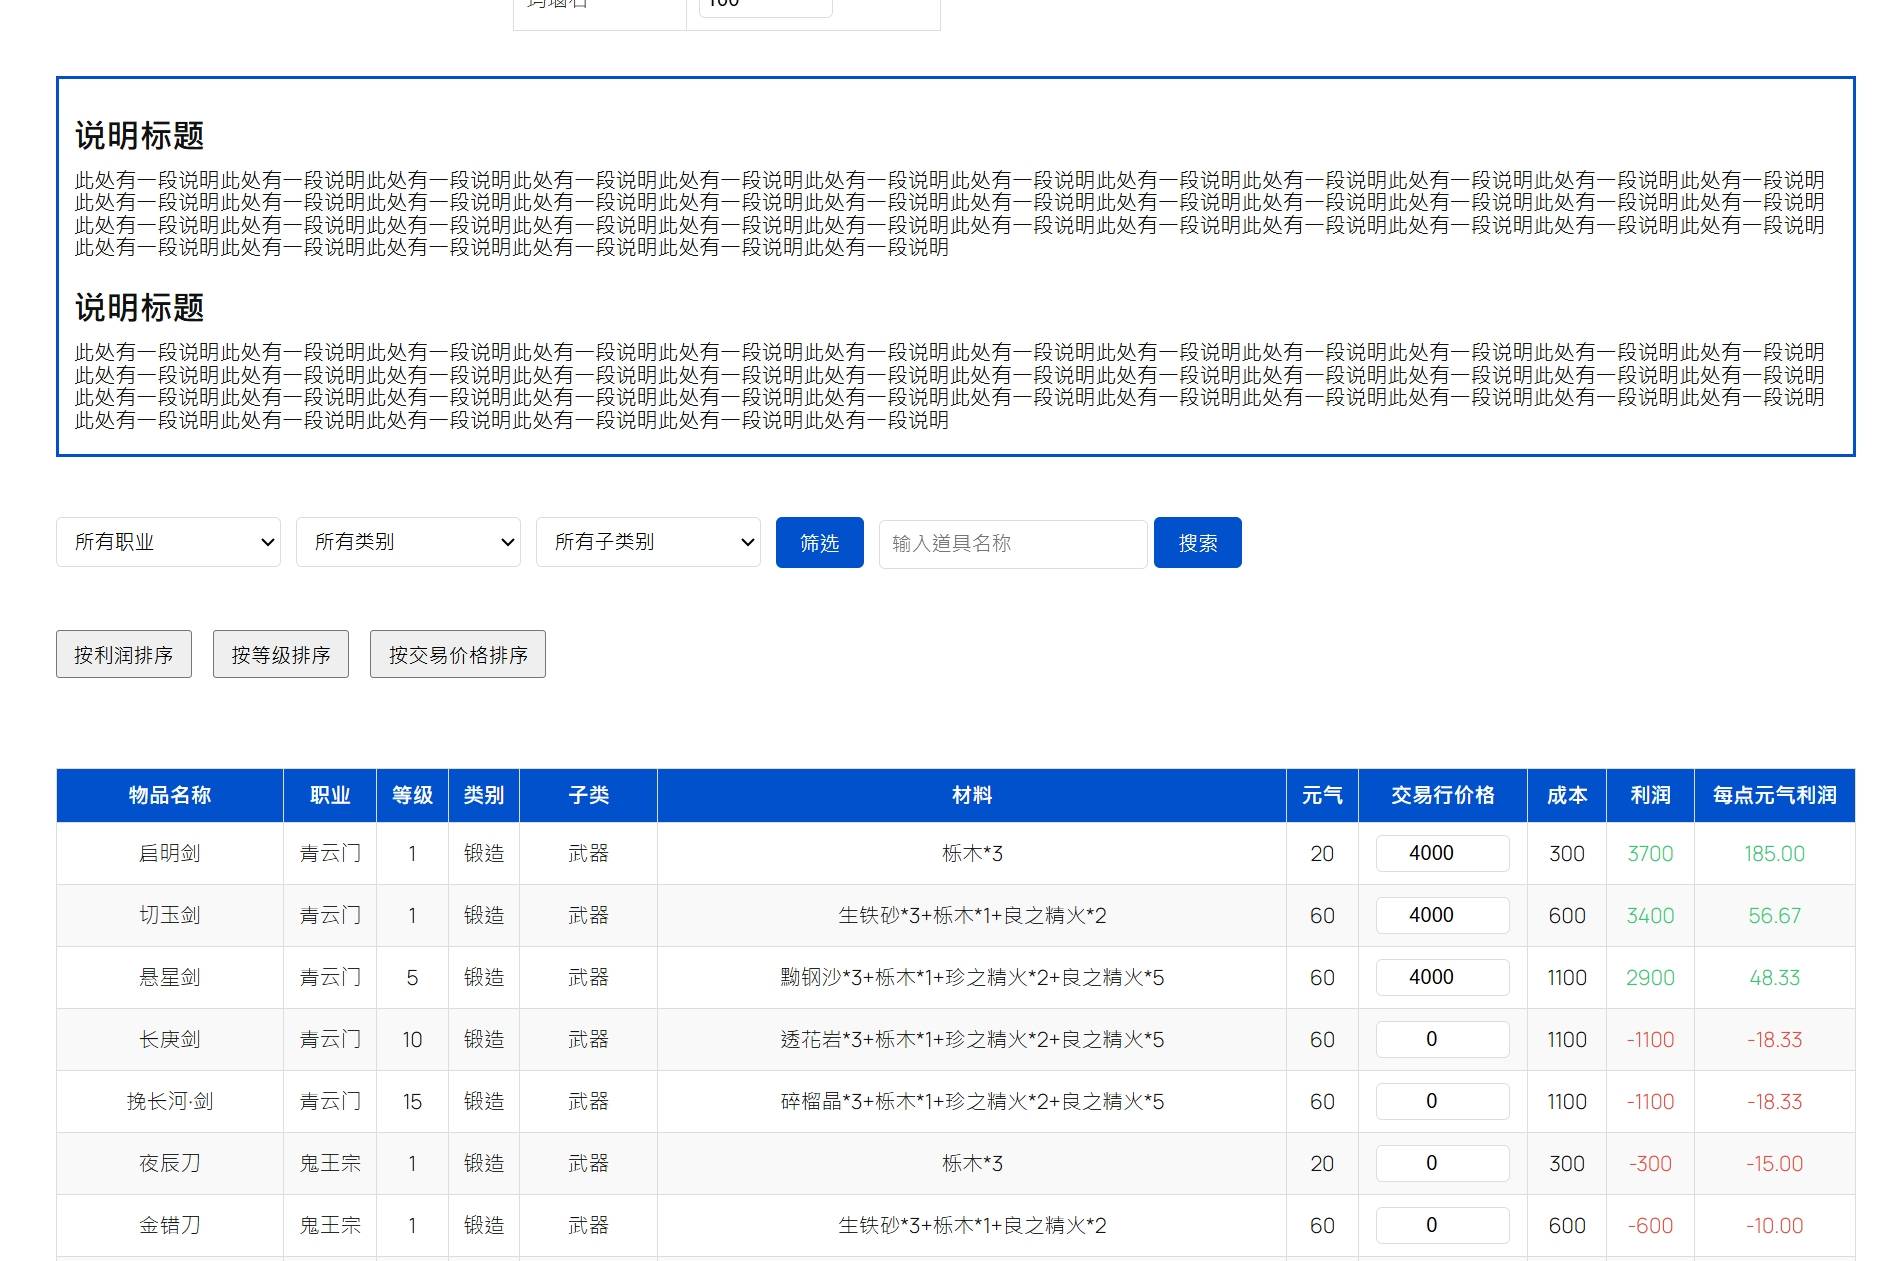
Task: Click the 交易行价格 column header
Action: click(x=1442, y=795)
